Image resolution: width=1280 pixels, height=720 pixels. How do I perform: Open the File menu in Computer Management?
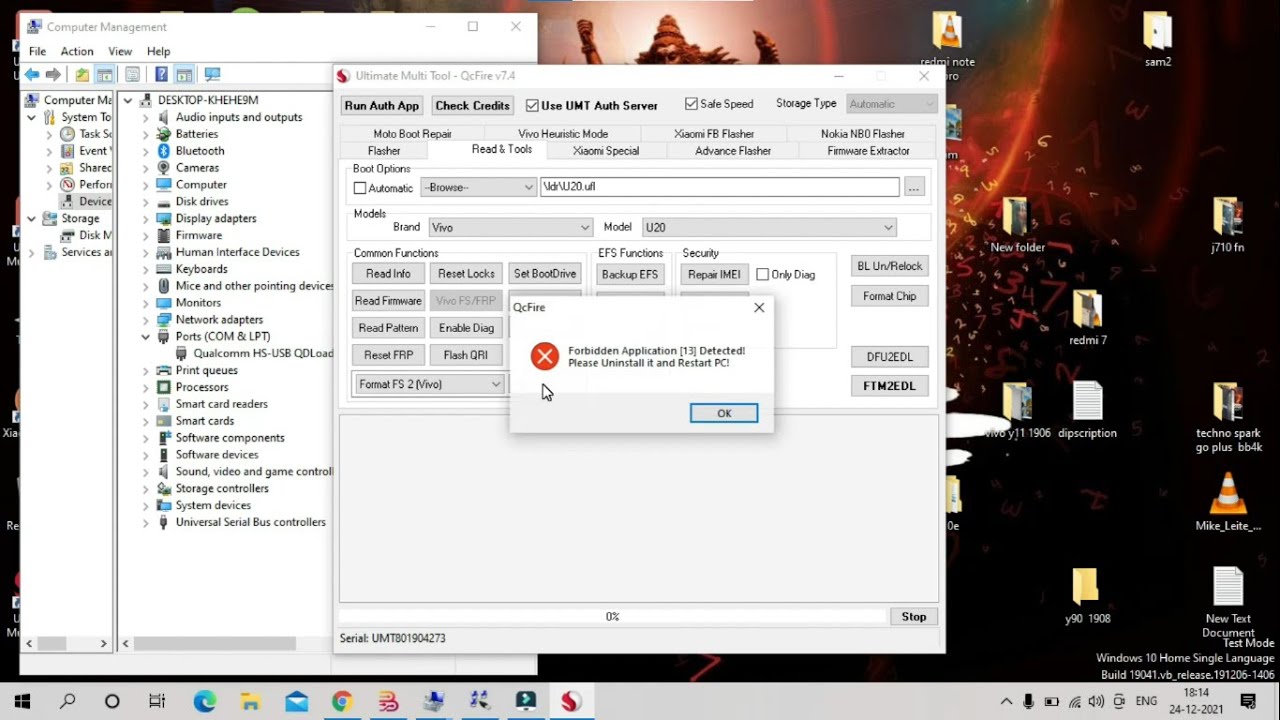(37, 51)
